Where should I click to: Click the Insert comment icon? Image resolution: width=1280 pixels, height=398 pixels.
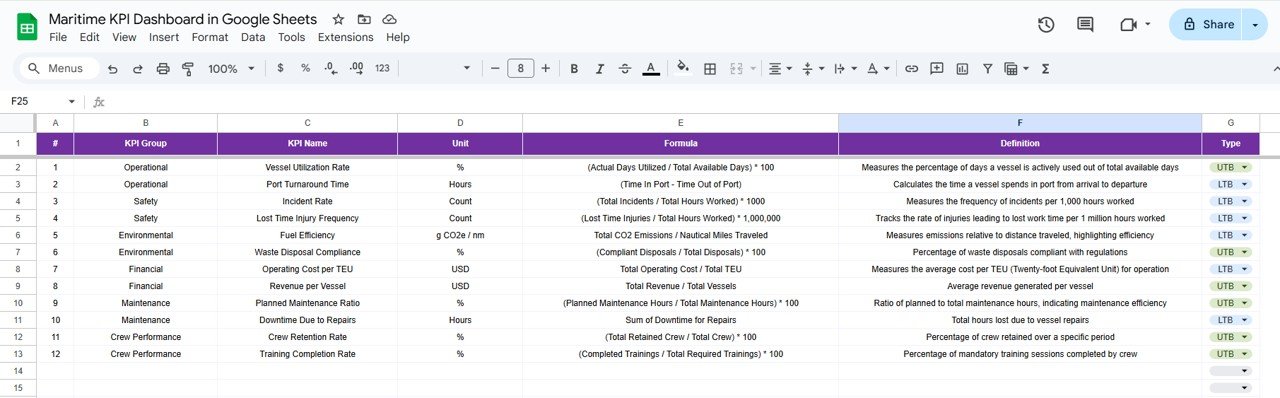pos(937,69)
